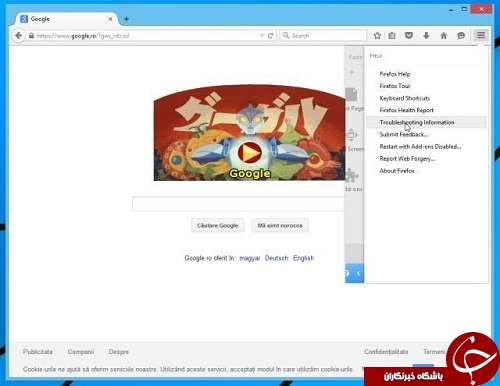Image resolution: width=500 pixels, height=386 pixels.
Task: Click the Pocket save icon
Action: coord(409,35)
